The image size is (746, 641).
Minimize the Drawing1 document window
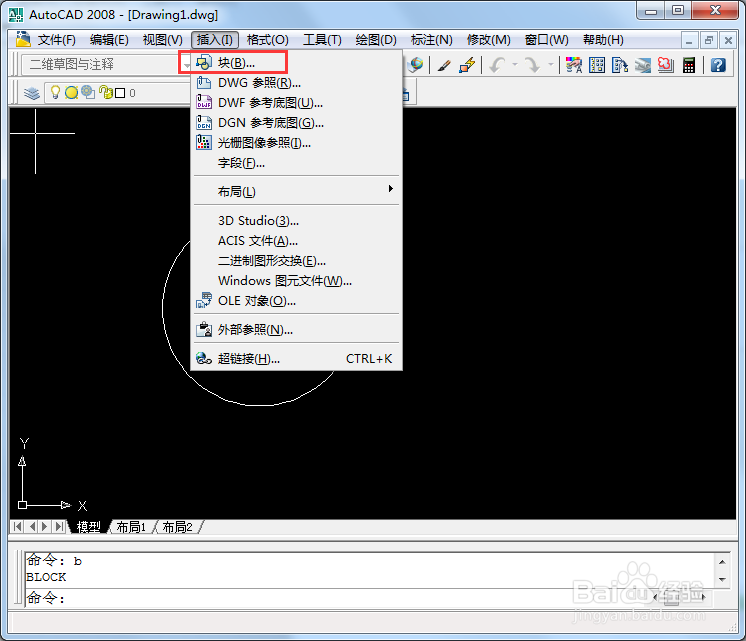(689, 40)
